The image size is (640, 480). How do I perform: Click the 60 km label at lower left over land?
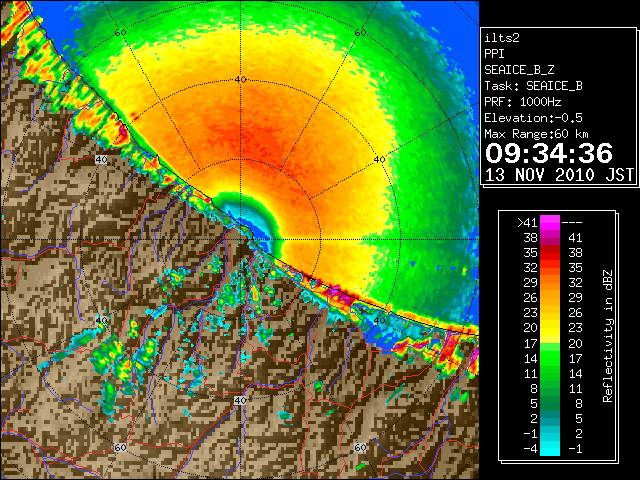120,448
